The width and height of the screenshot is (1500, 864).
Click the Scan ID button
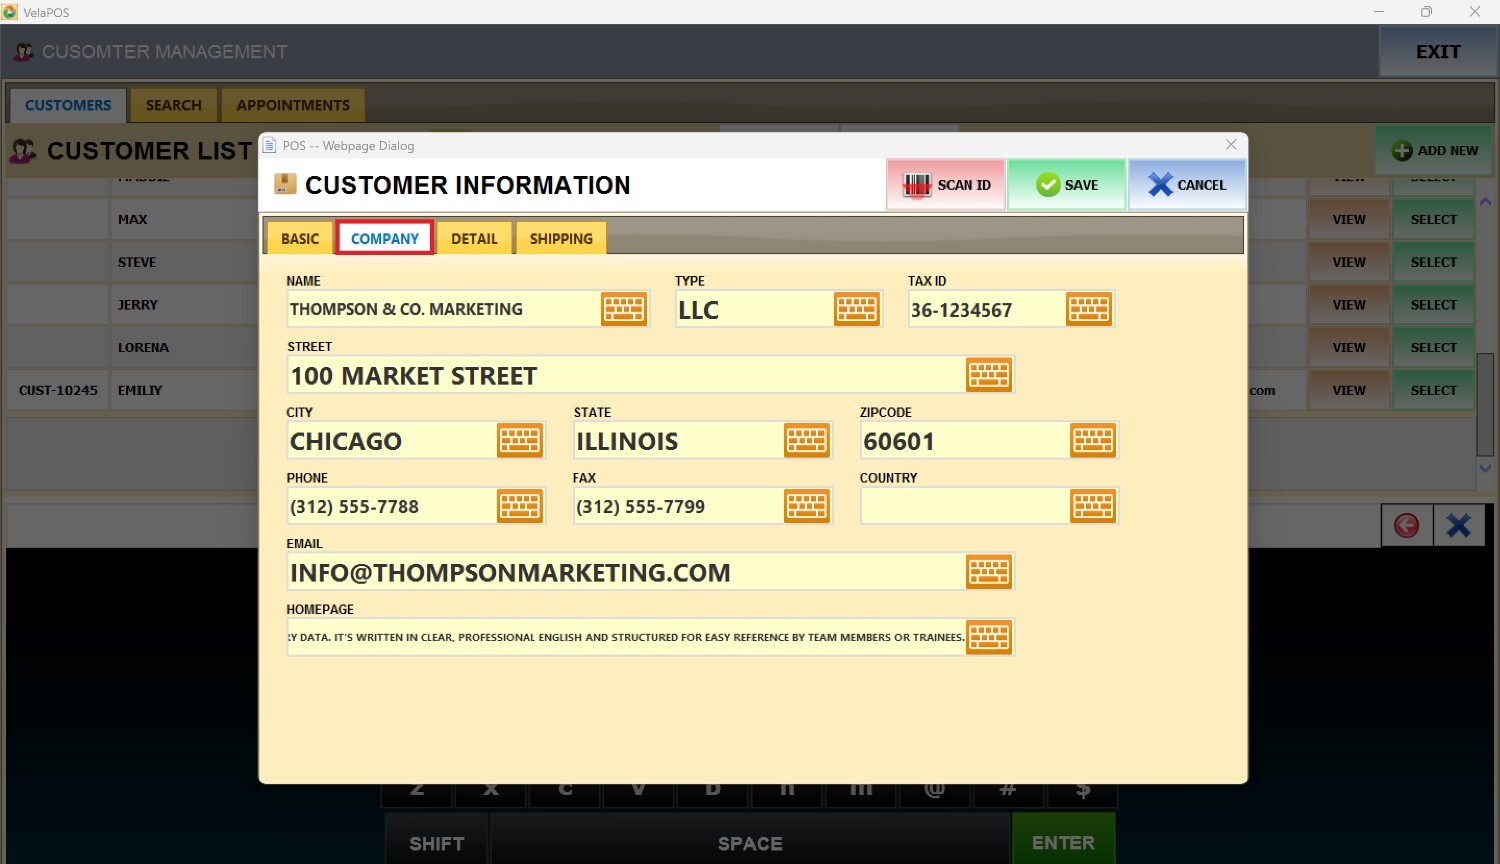946,185
